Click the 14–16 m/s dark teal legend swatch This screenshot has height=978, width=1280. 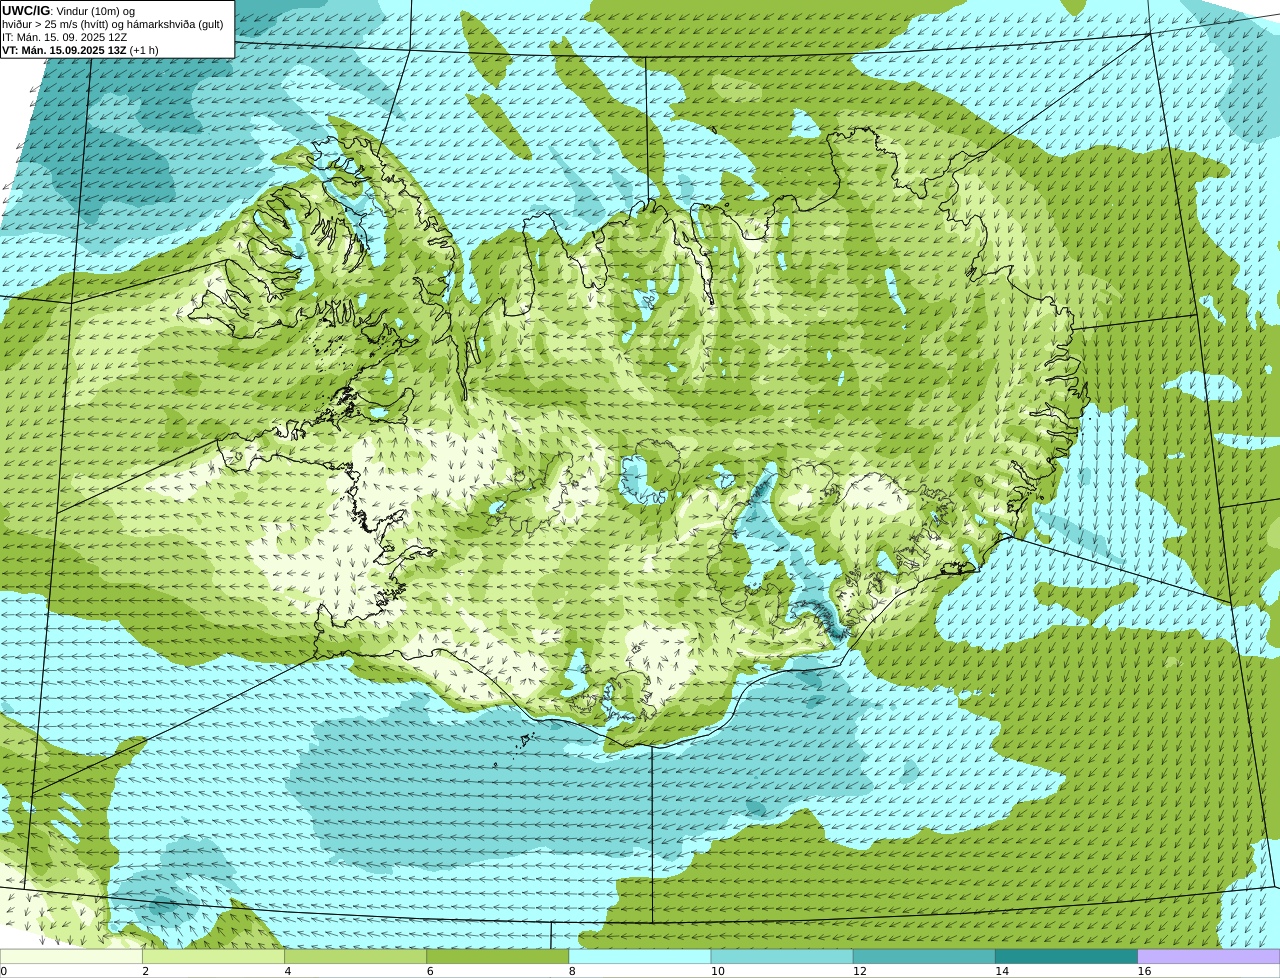[1066, 956]
